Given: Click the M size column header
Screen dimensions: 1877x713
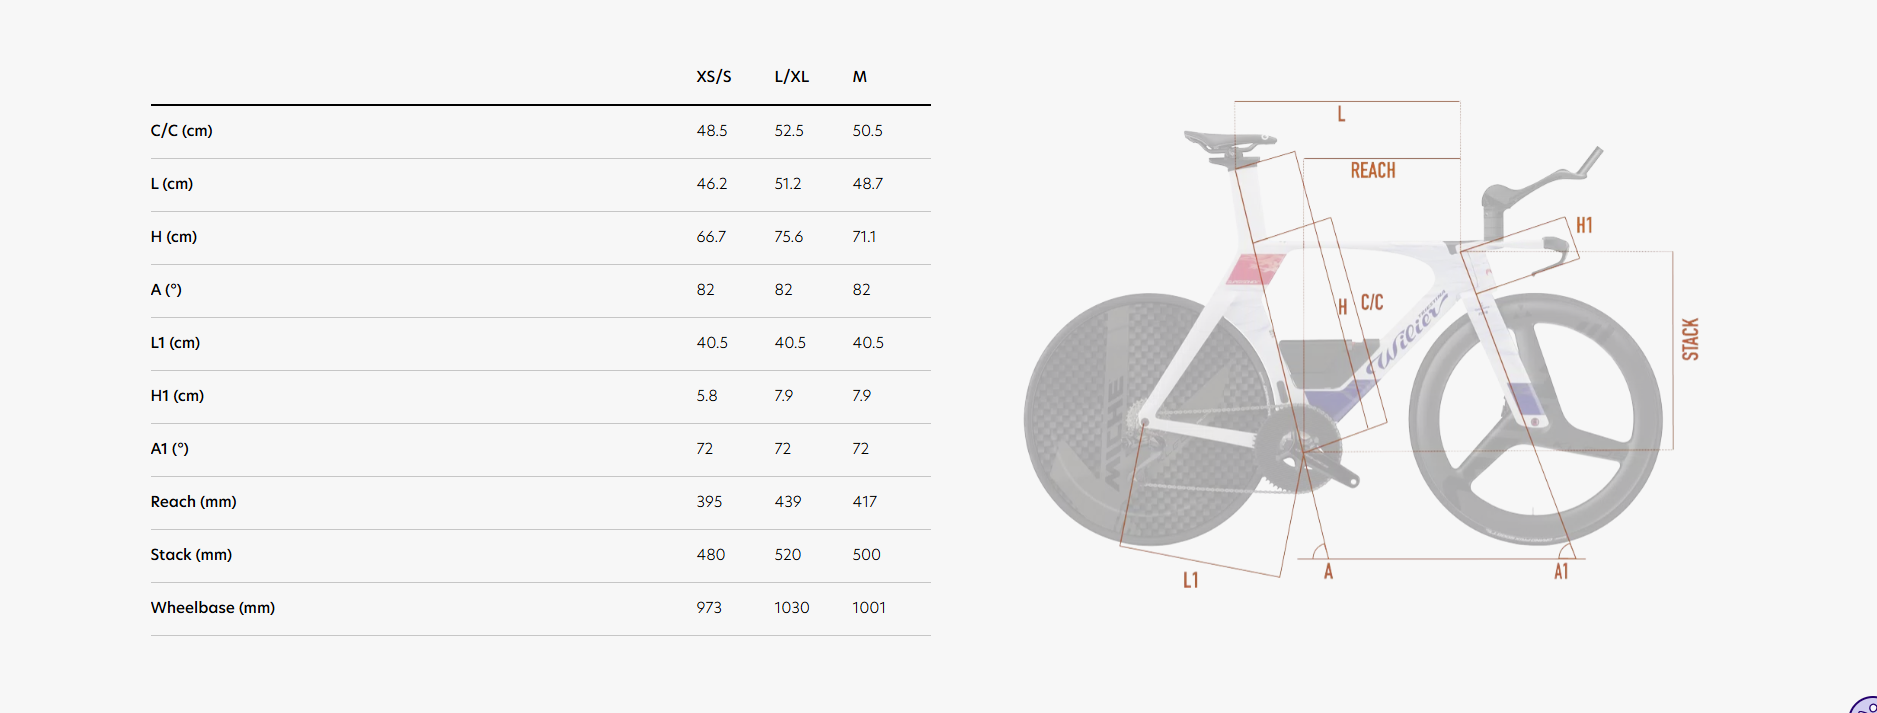Looking at the screenshot, I should (x=860, y=77).
